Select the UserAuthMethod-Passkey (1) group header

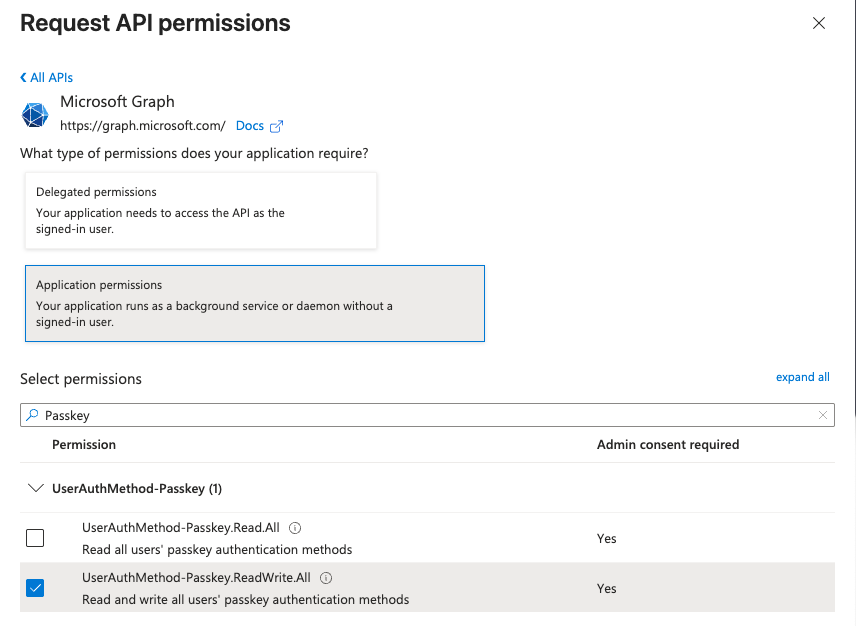(x=137, y=489)
